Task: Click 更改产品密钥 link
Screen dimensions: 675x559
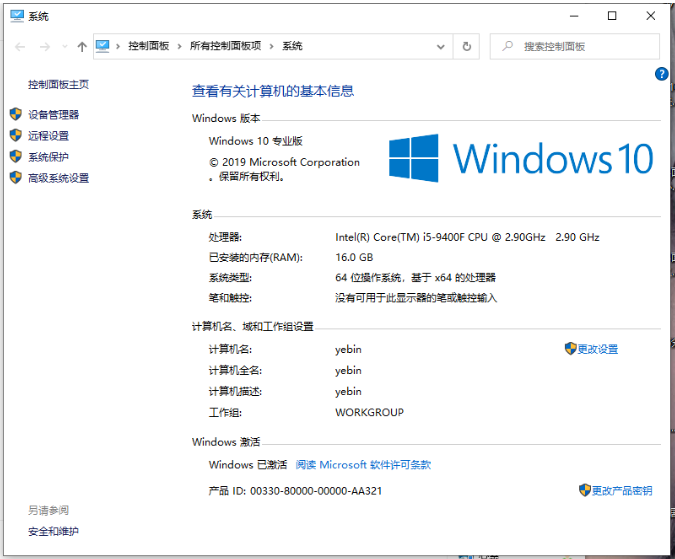Action: coord(621,490)
